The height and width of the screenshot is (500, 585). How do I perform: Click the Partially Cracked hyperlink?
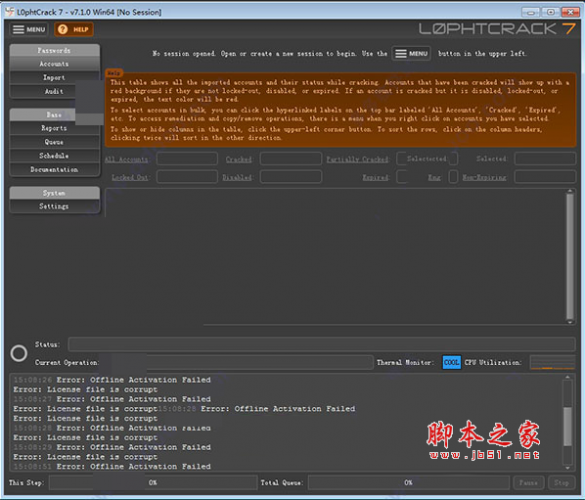tap(357, 159)
